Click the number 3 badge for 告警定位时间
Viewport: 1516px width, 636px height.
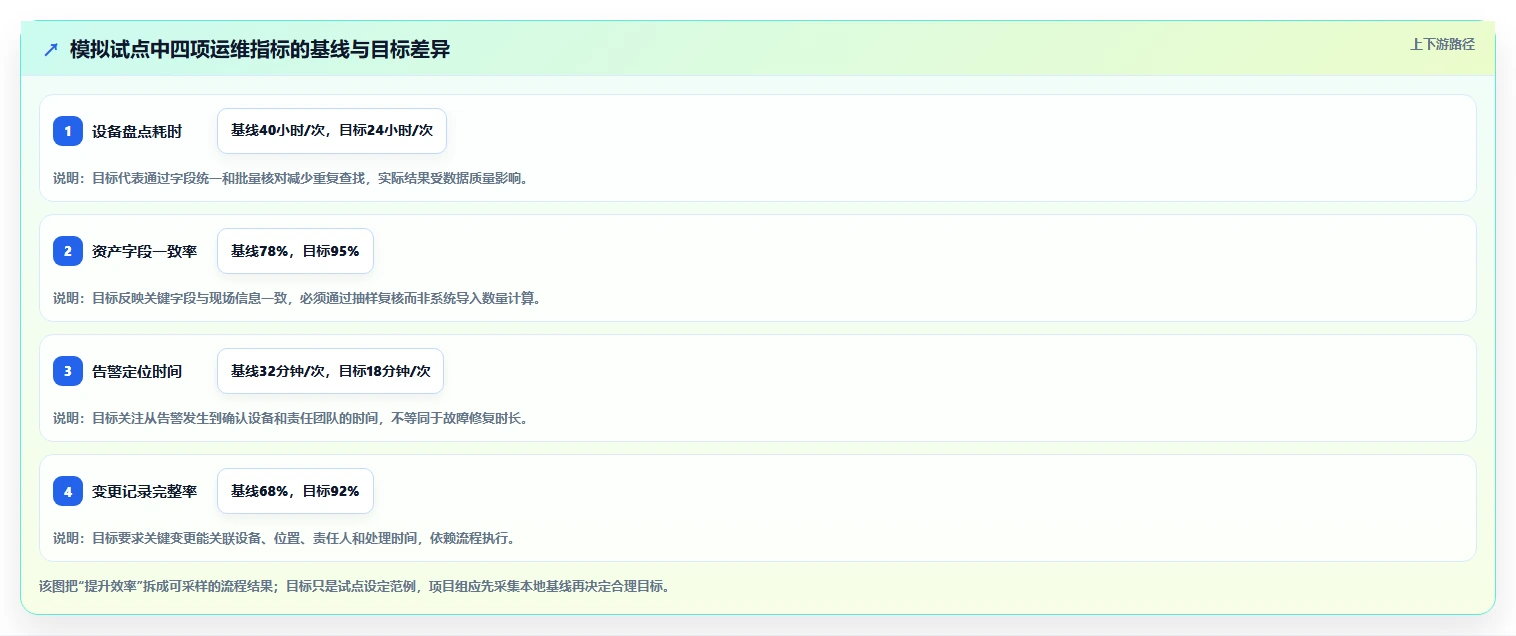(x=68, y=371)
